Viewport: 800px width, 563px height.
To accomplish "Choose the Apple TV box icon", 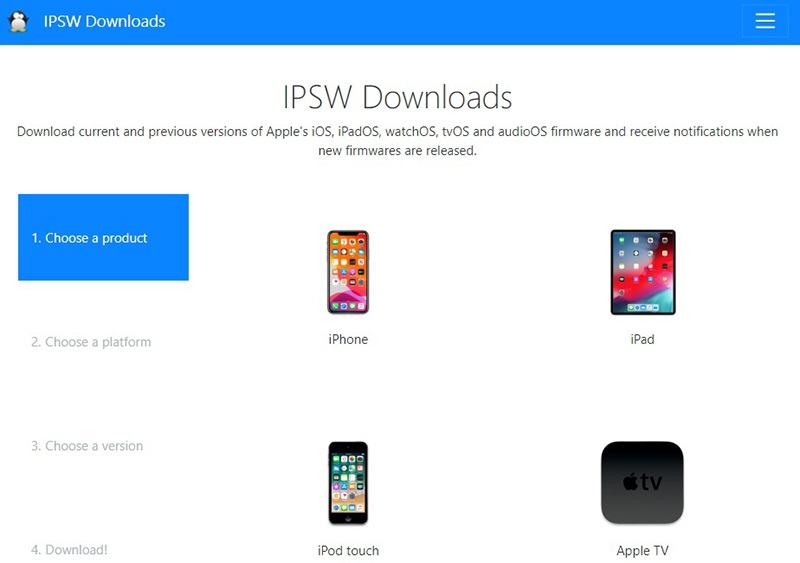I will point(642,482).
